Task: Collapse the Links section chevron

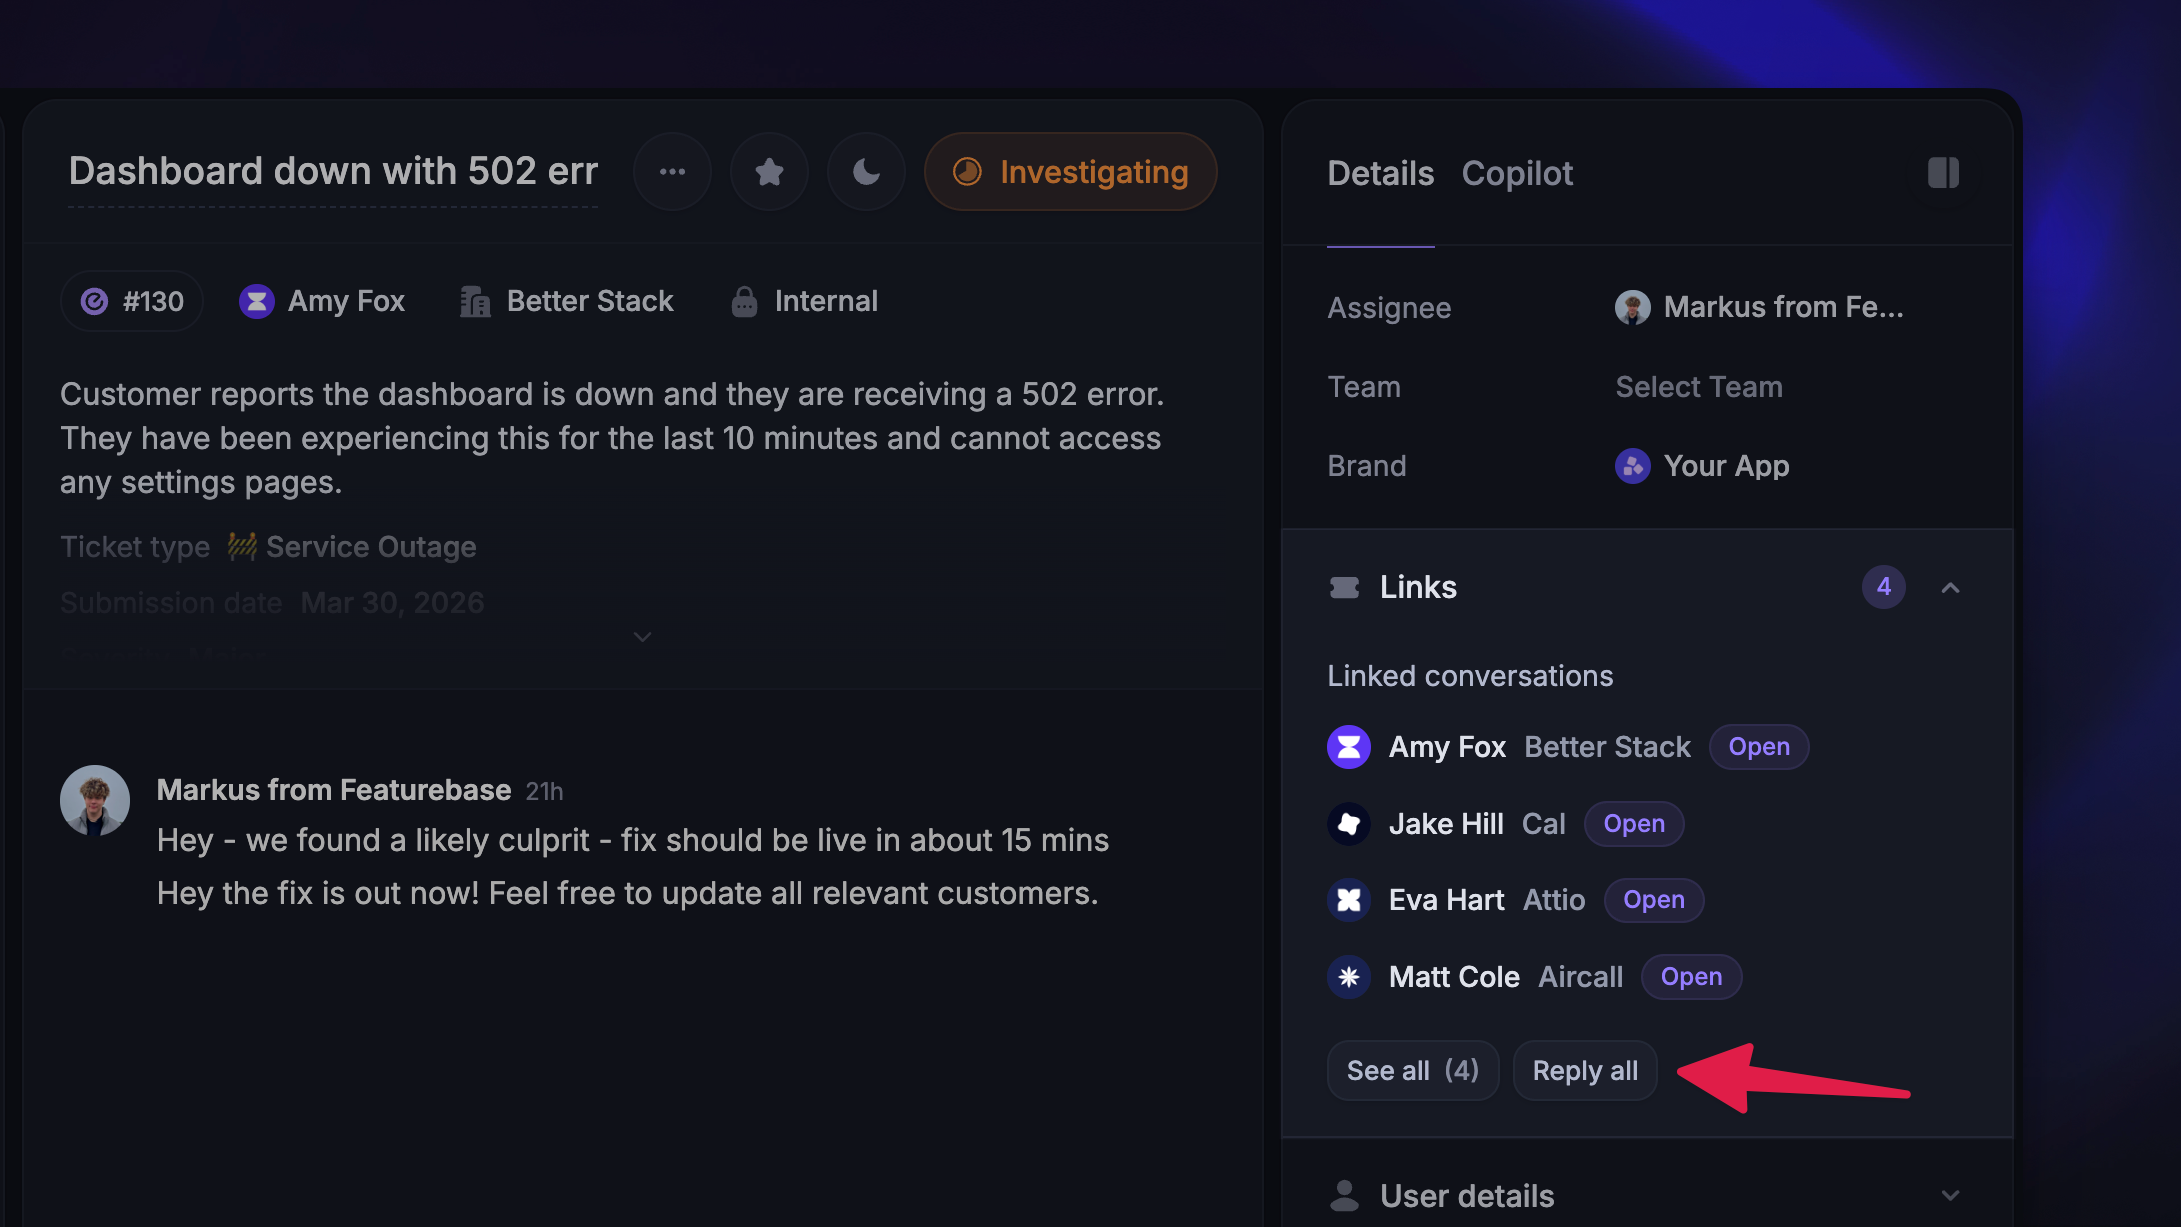Action: click(x=1950, y=588)
